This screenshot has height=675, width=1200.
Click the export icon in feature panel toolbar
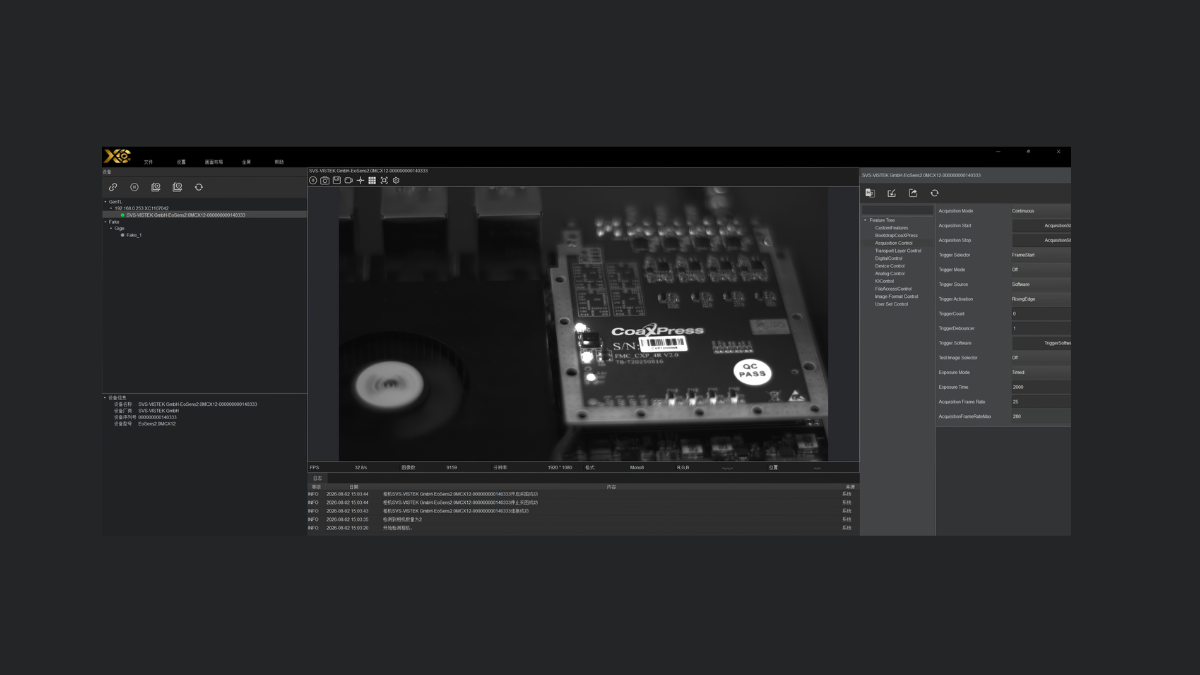click(x=913, y=193)
